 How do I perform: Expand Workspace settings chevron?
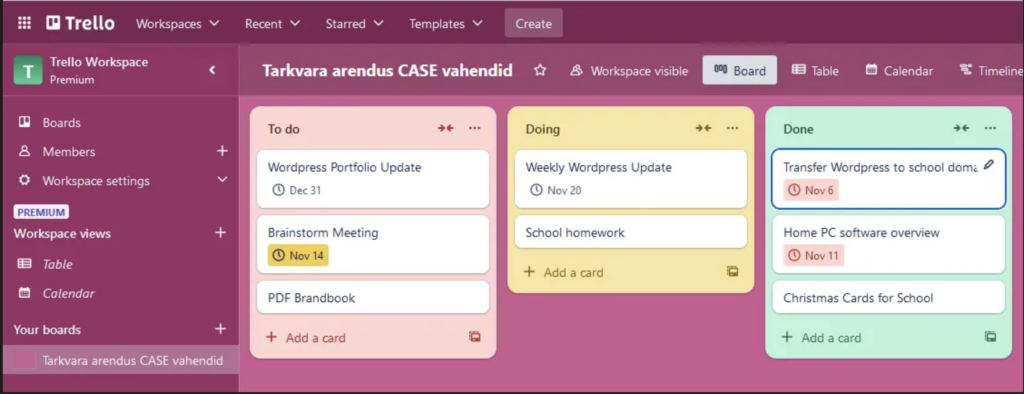(222, 180)
